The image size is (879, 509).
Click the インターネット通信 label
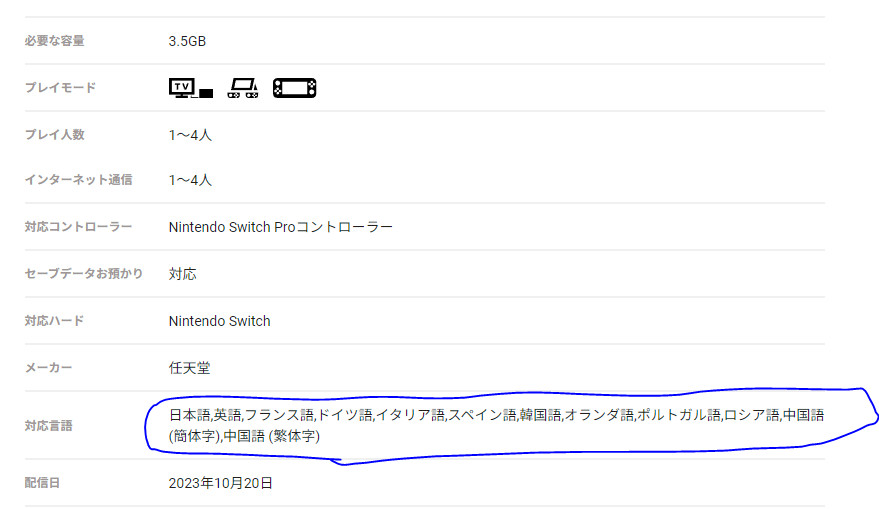coord(78,180)
